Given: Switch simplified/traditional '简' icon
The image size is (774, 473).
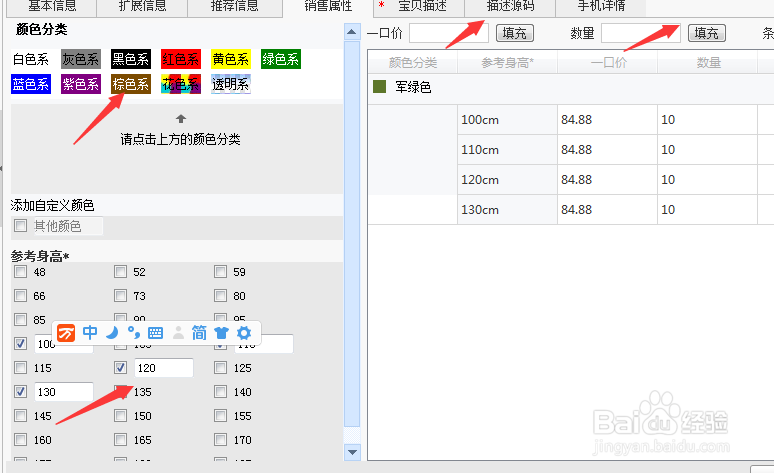Looking at the screenshot, I should (x=199, y=333).
